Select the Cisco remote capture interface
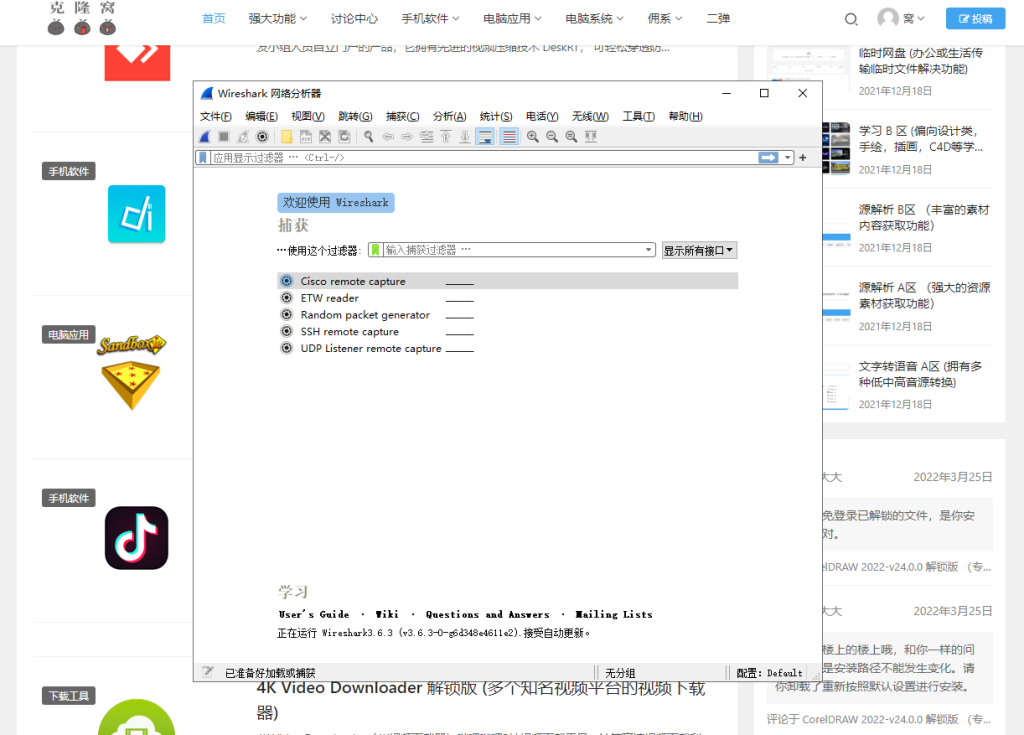The height and width of the screenshot is (735, 1024). point(507,281)
